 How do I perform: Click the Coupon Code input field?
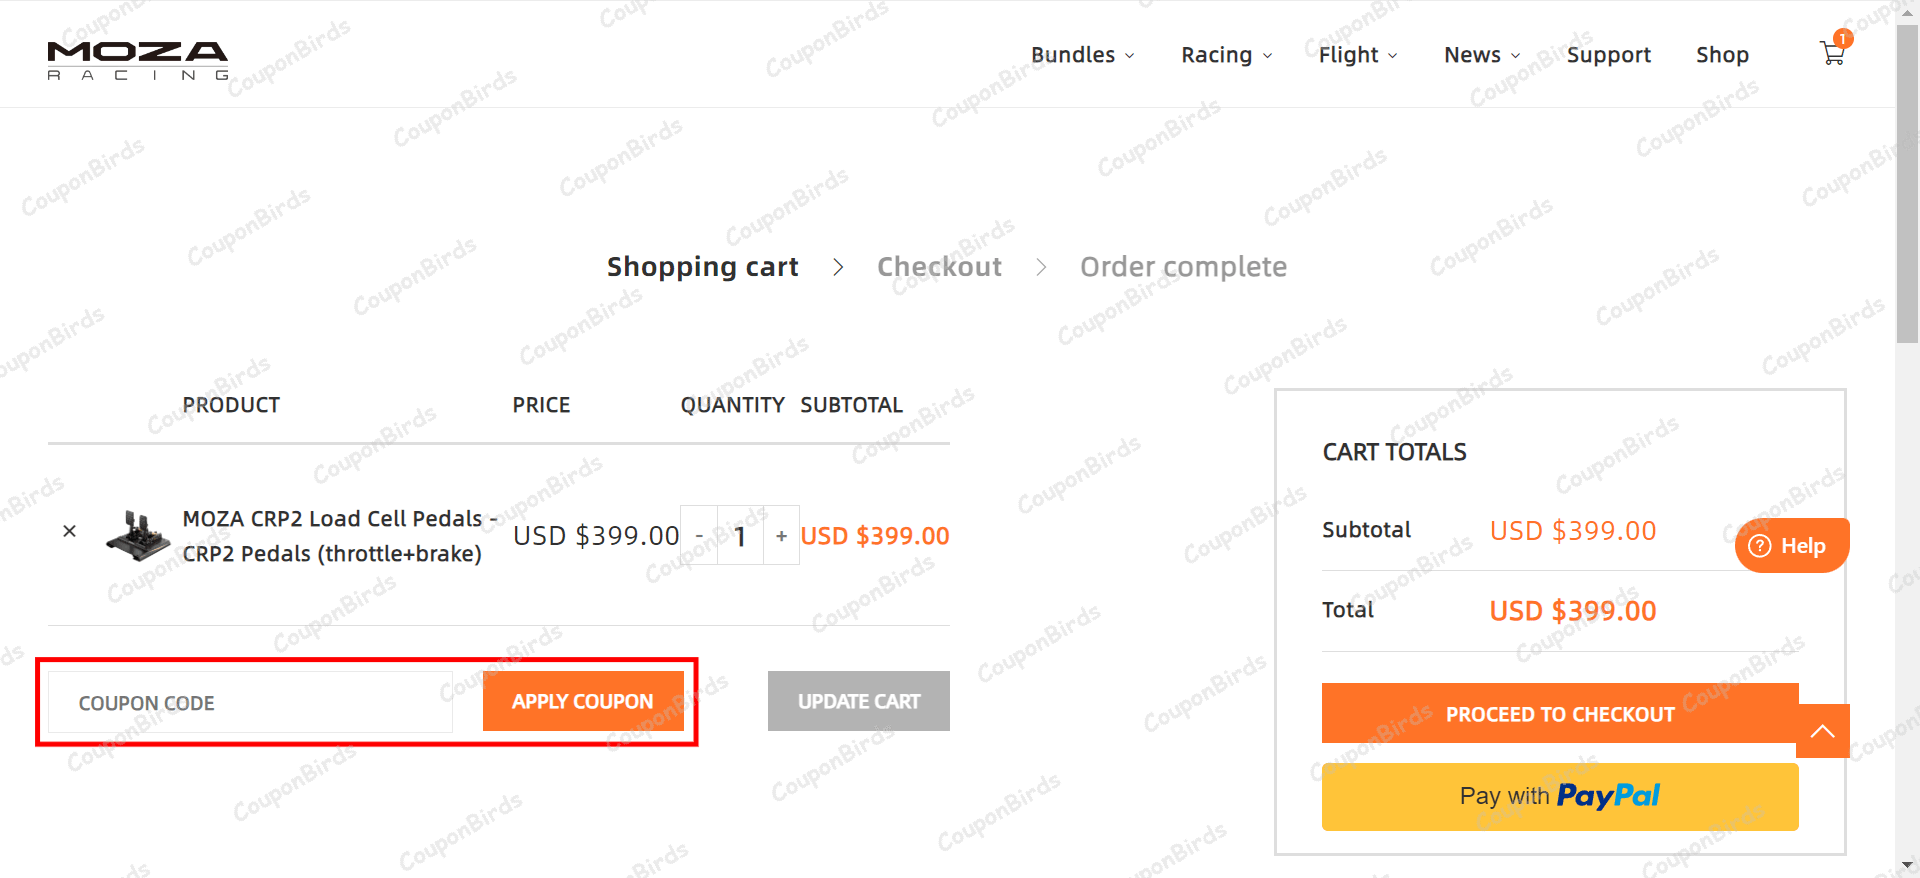click(250, 702)
